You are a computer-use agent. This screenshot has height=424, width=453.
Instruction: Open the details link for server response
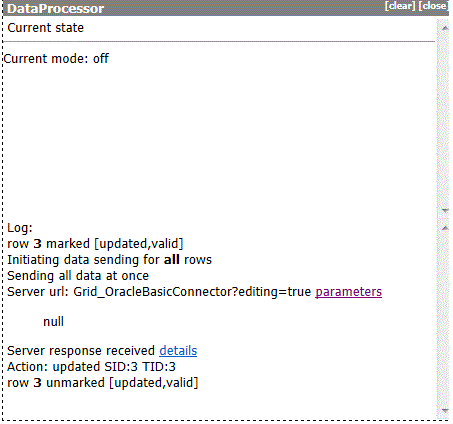point(178,351)
